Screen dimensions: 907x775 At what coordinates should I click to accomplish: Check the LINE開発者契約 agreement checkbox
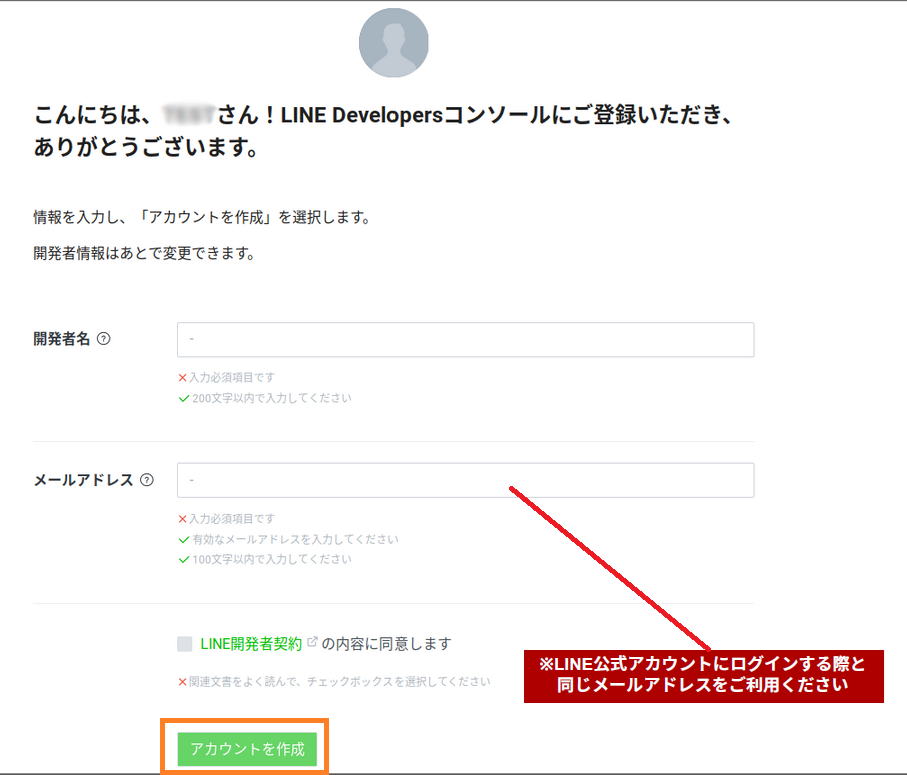tap(185, 644)
